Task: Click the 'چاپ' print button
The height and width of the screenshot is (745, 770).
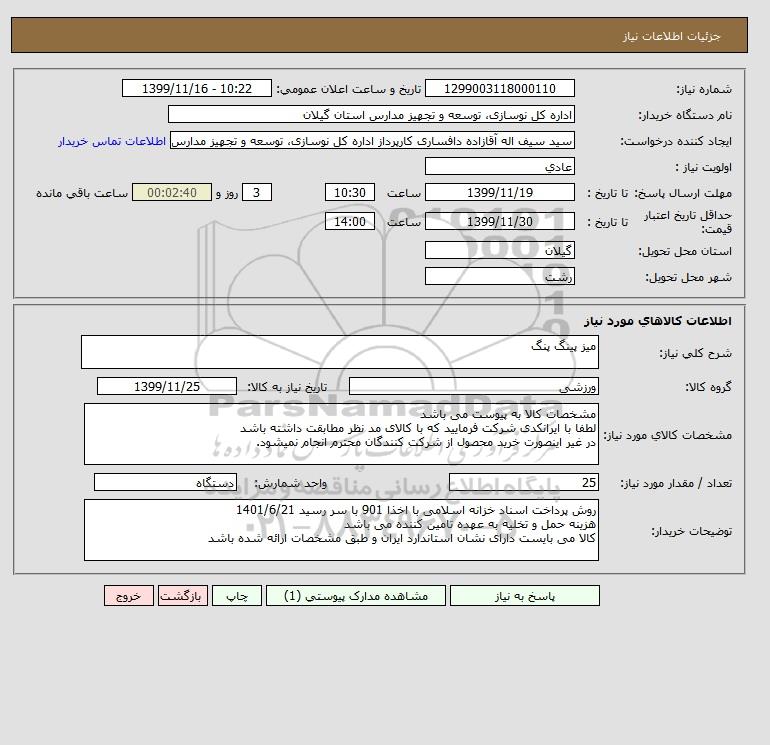Action: point(237,596)
